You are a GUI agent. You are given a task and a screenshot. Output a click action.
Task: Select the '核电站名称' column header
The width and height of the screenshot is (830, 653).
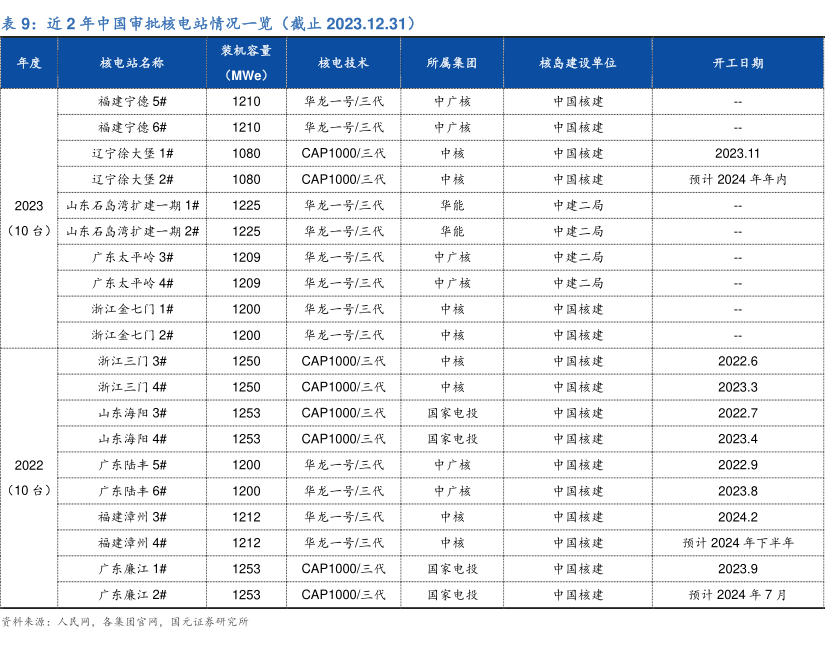click(132, 63)
